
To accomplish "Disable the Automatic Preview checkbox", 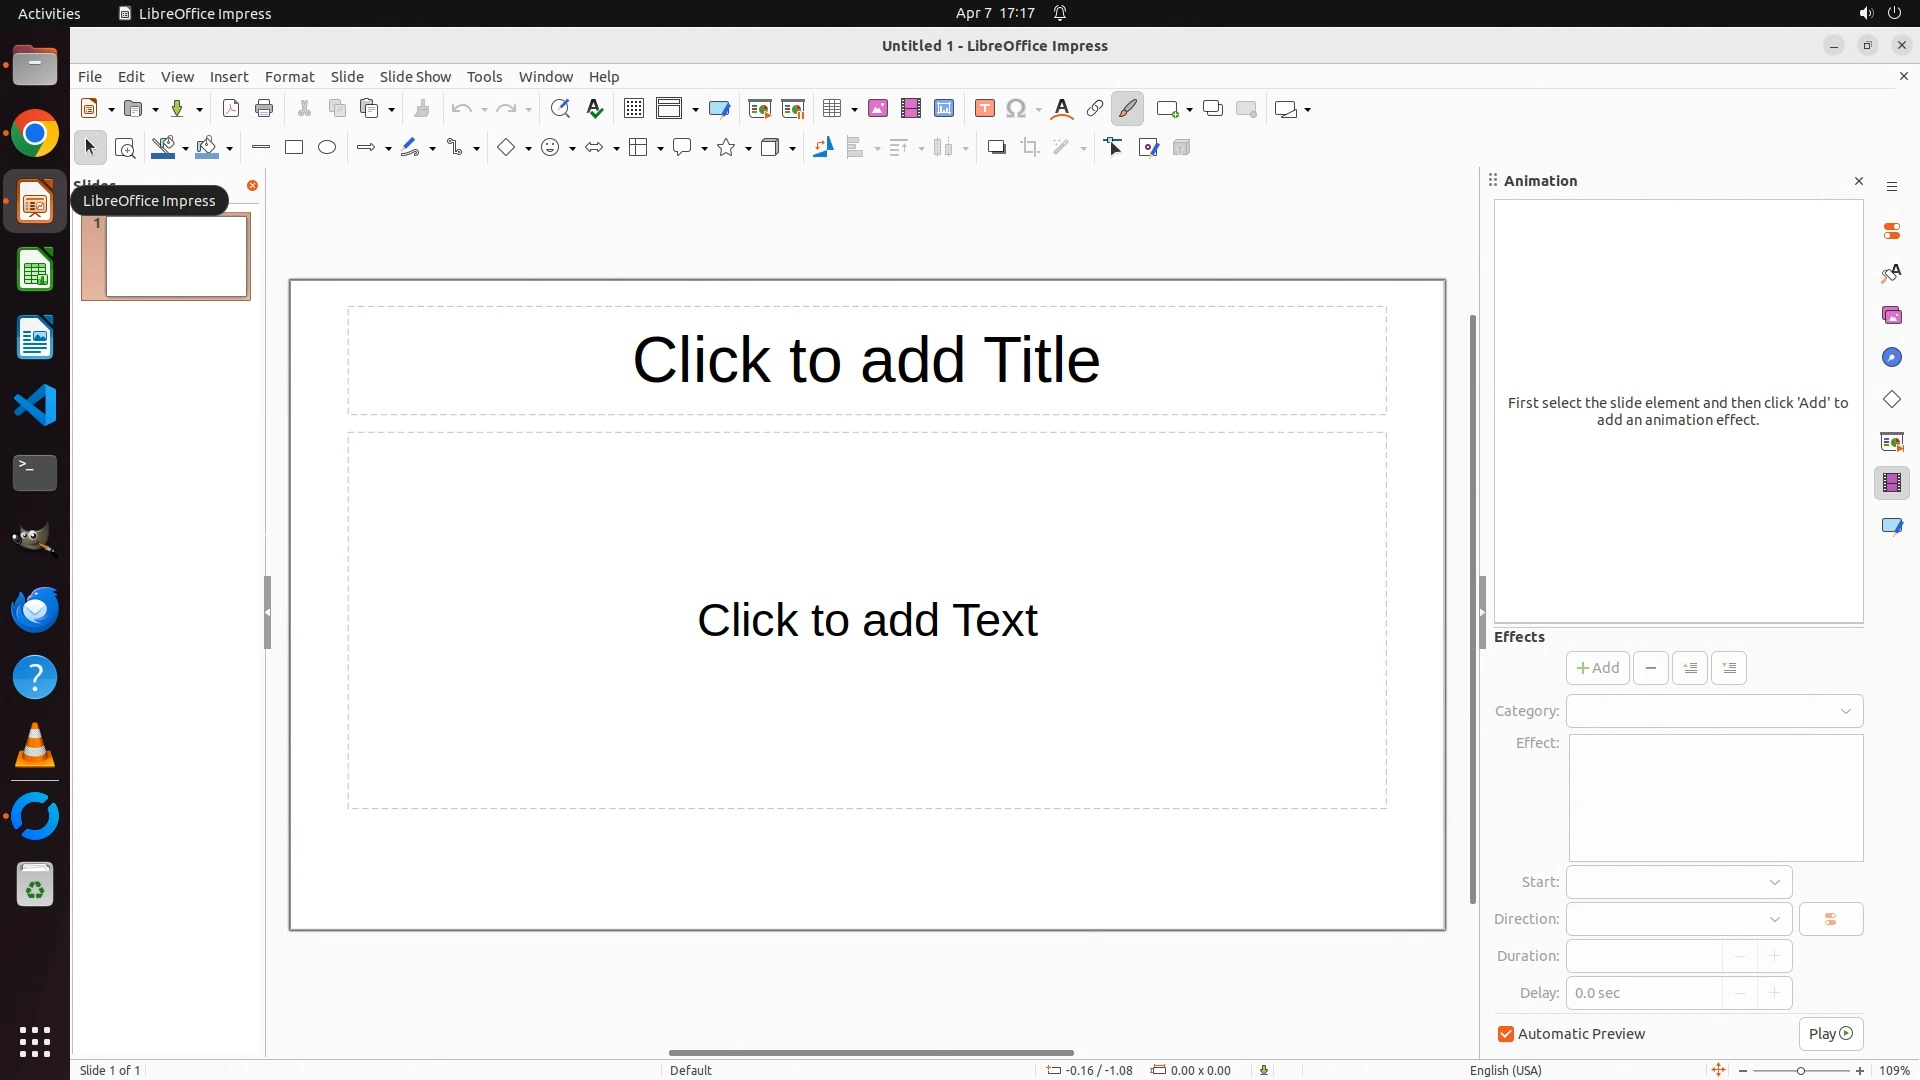I will (1506, 1034).
